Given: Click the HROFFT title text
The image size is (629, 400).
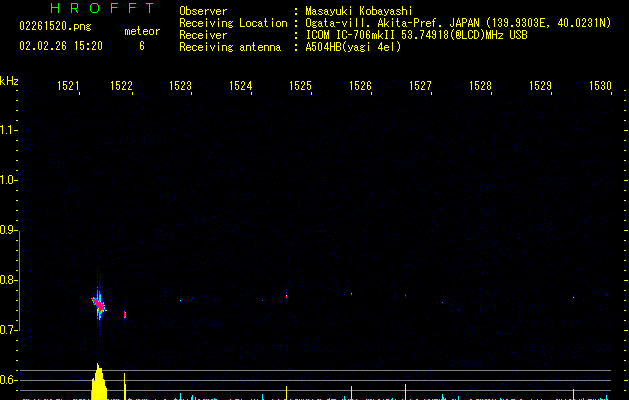Looking at the screenshot, I should click(x=103, y=8).
